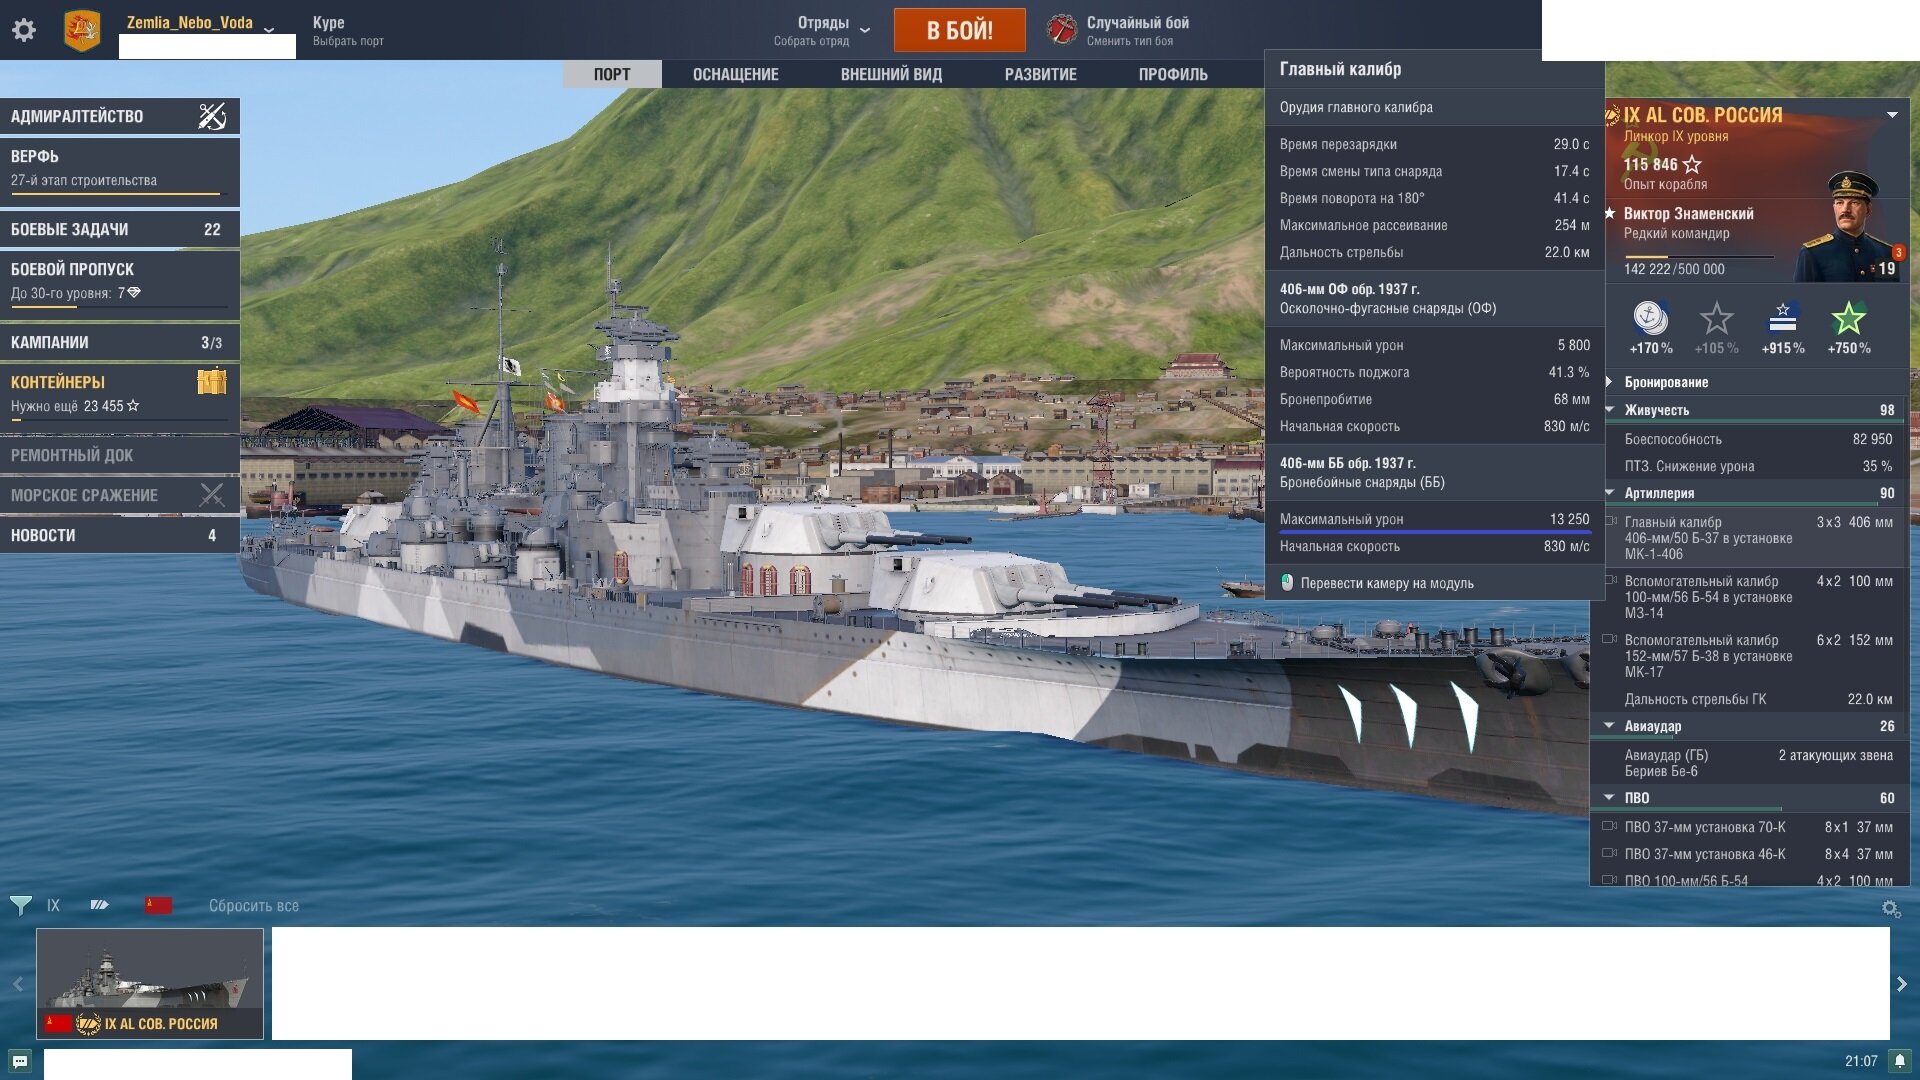Click the Naval Battle crossed swords icon
The width and height of the screenshot is (1920, 1080).
coord(212,495)
